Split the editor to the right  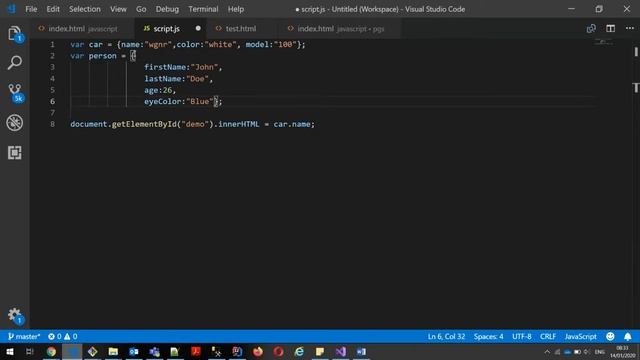pos(611,29)
